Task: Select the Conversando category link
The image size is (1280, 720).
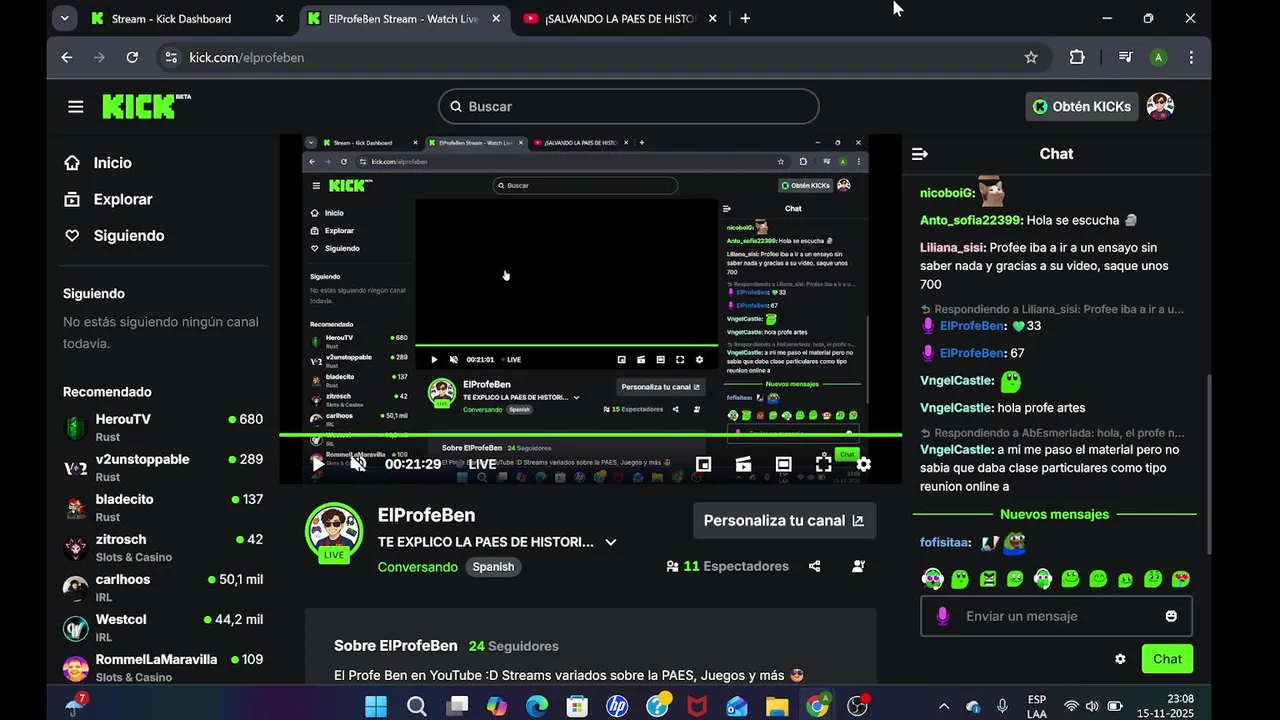Action: pyautogui.click(x=417, y=566)
